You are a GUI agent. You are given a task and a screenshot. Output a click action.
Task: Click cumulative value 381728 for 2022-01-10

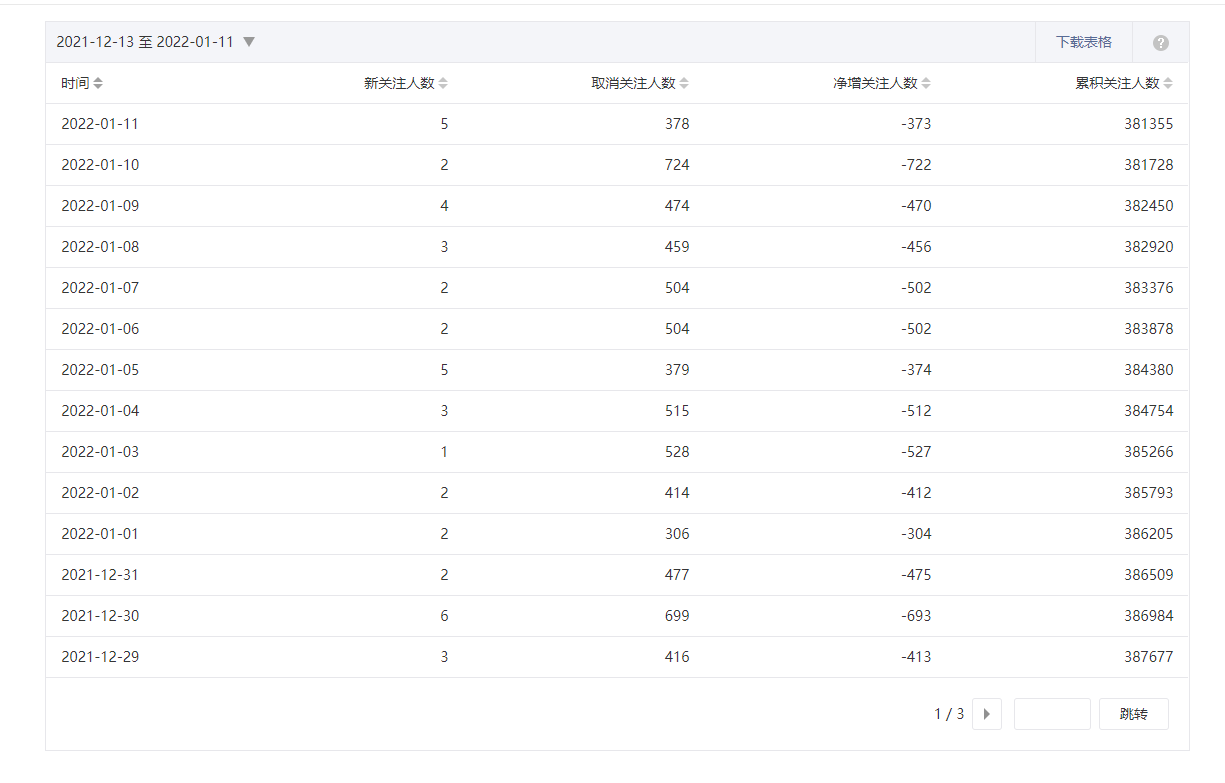1148,165
